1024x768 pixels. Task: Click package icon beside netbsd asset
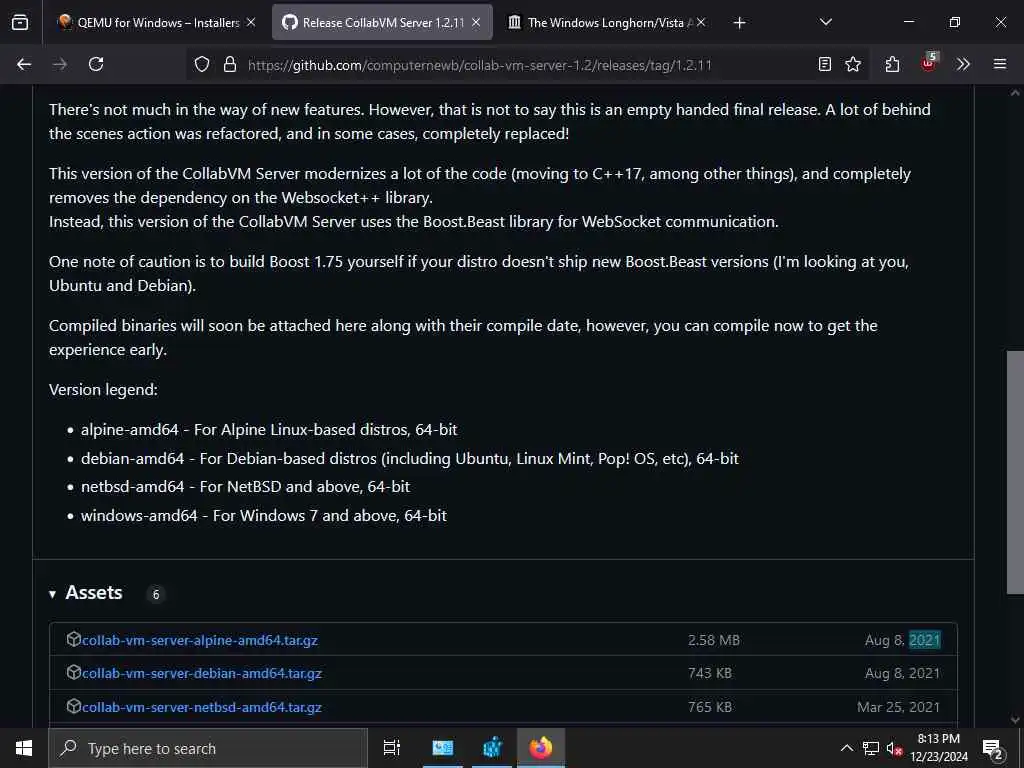(74, 706)
